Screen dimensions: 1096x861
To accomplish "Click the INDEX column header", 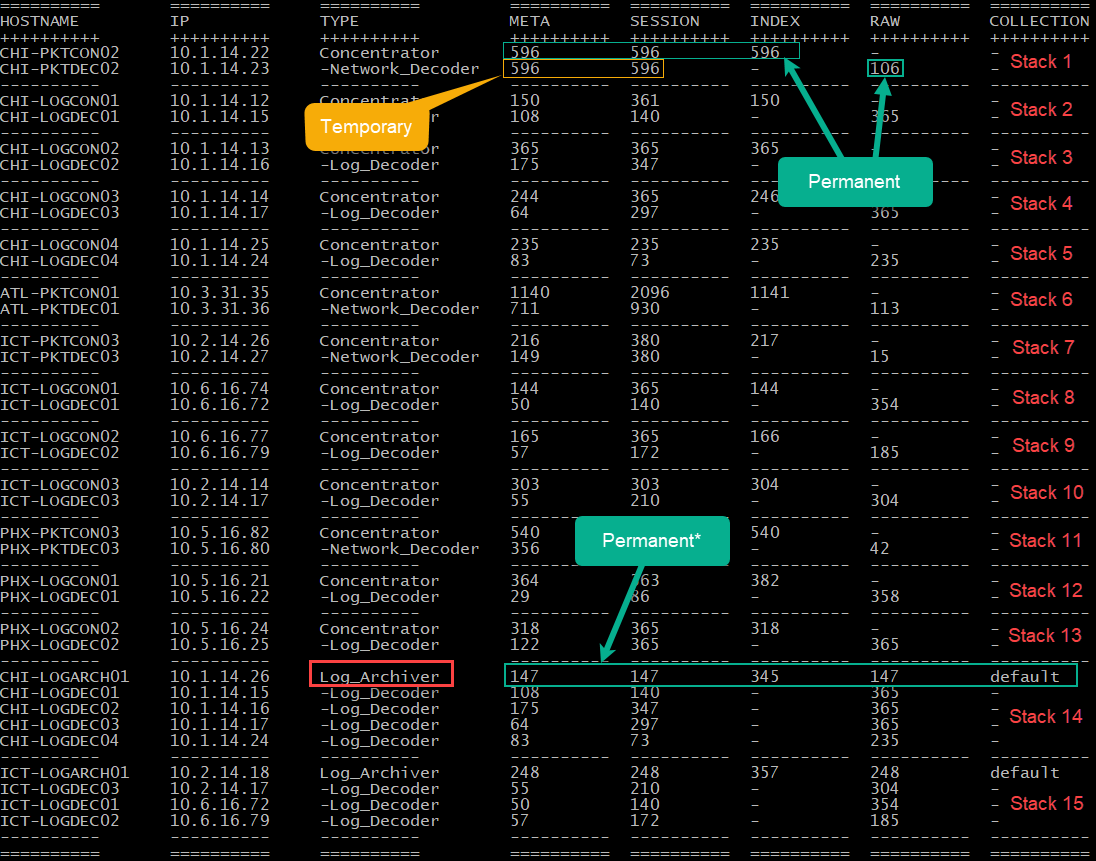I will pyautogui.click(x=774, y=21).
